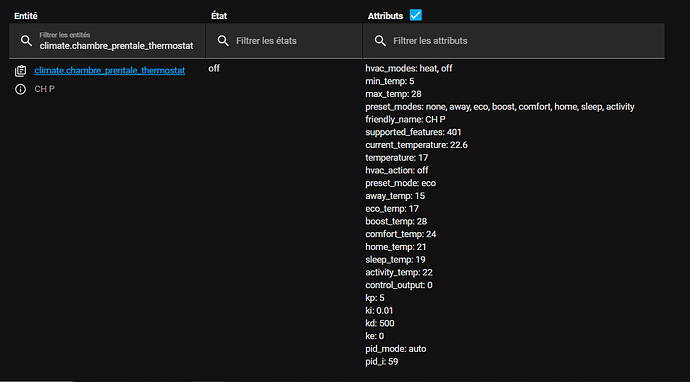Select the pid_mode: auto attribute
690x382 pixels.
point(396,349)
